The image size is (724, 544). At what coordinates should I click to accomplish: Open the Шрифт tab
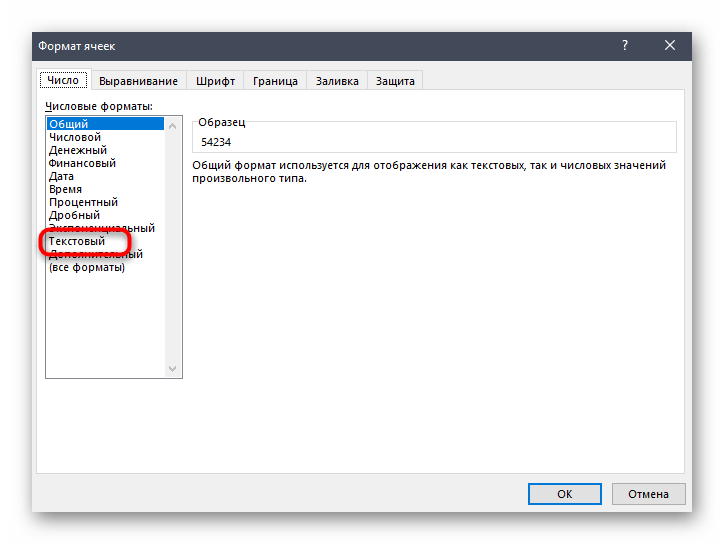[x=215, y=81]
